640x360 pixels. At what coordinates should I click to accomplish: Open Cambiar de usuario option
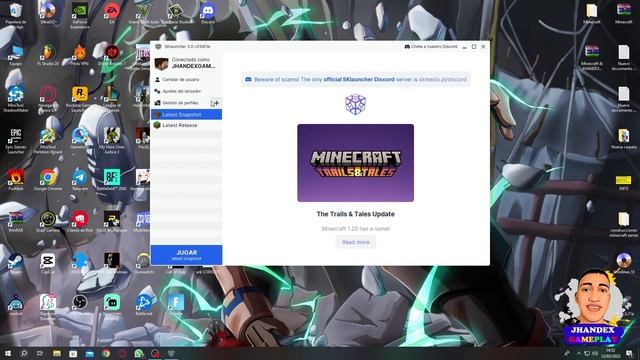(181, 80)
